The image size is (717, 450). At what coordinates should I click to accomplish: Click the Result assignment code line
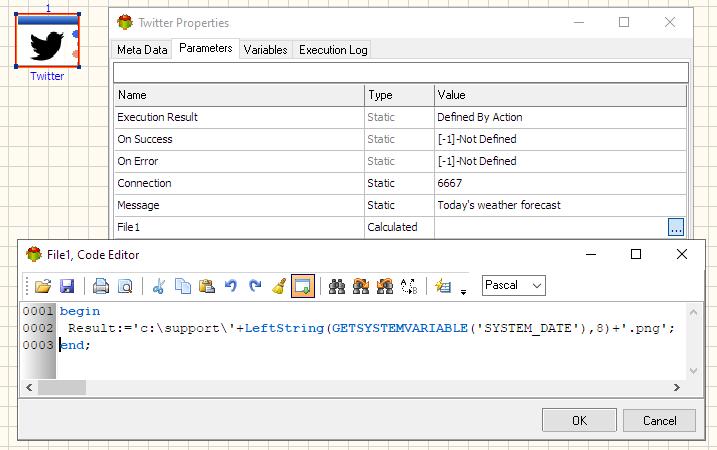(371, 328)
